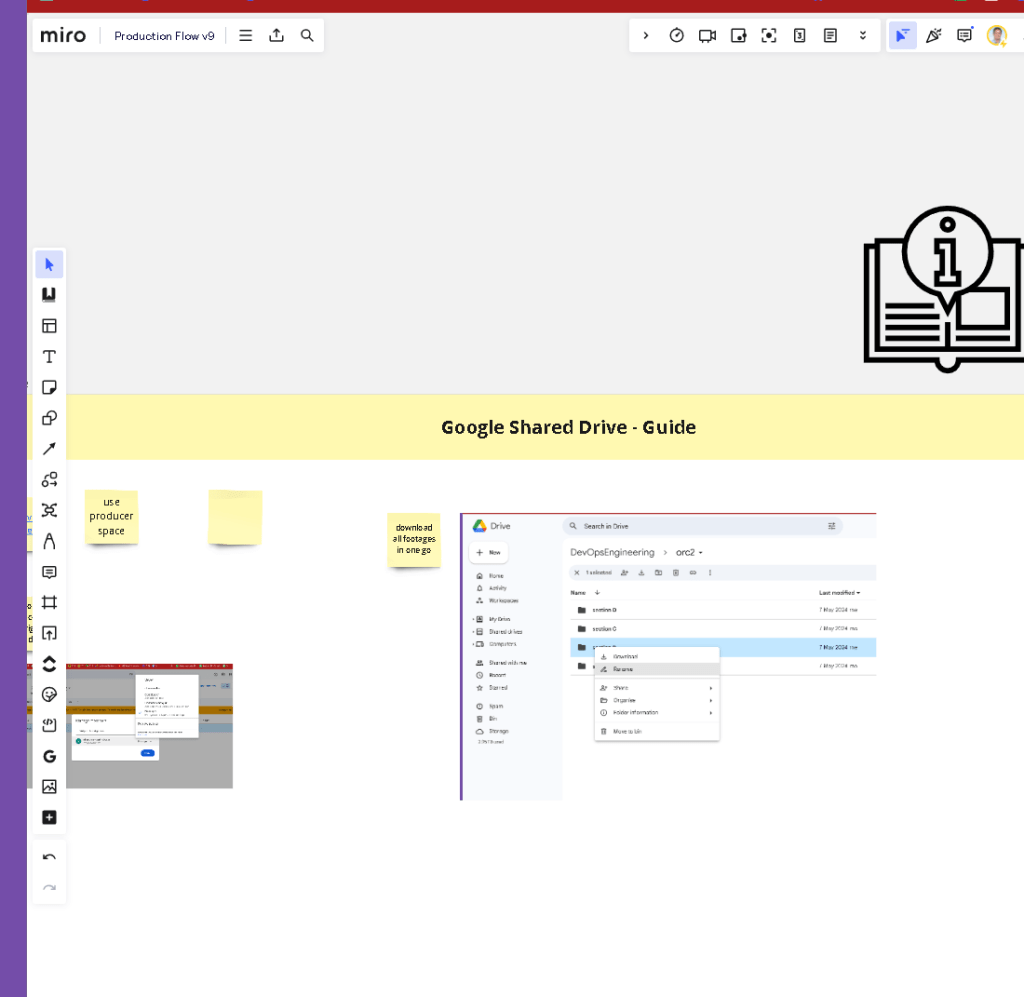
Task: Select the Google Drive screenshot image
Action: [x=668, y=656]
